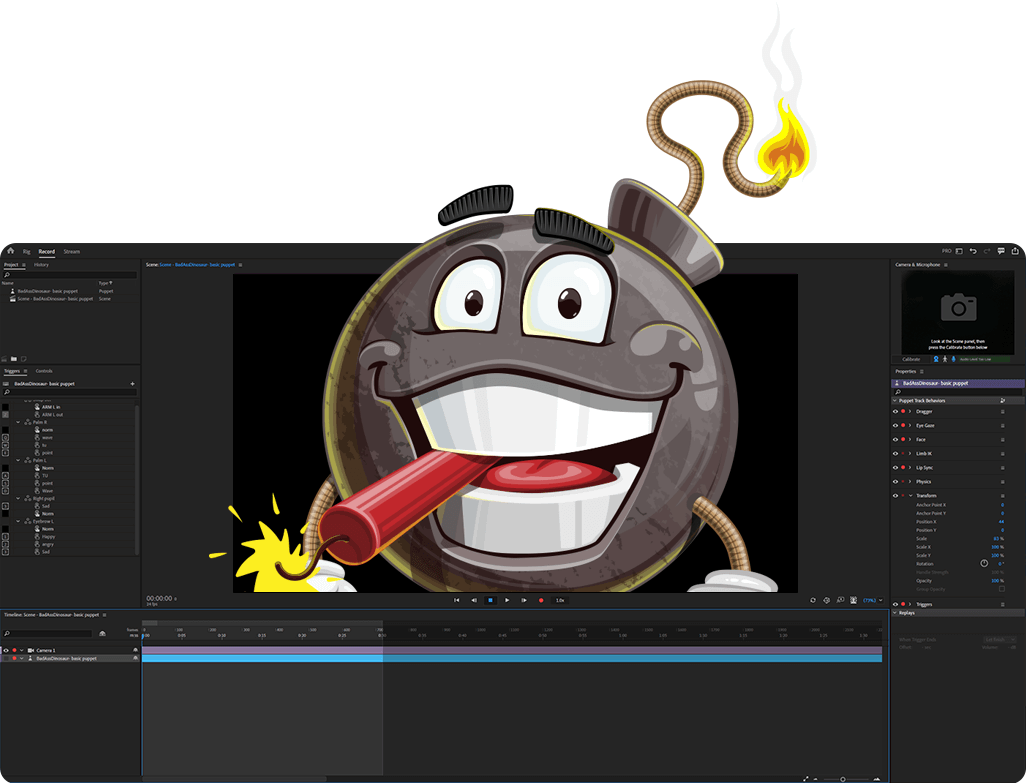Click the red Record button in playback controls
This screenshot has width=1026, height=783.
(541, 600)
